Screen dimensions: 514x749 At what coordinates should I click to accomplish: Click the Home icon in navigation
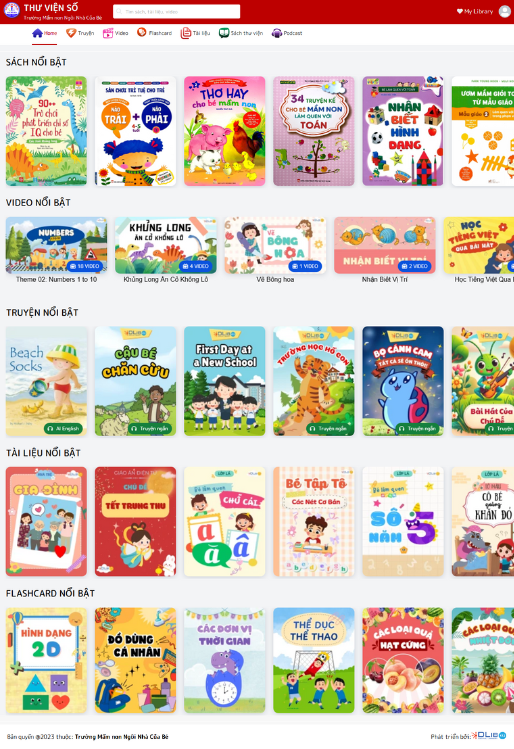37,33
